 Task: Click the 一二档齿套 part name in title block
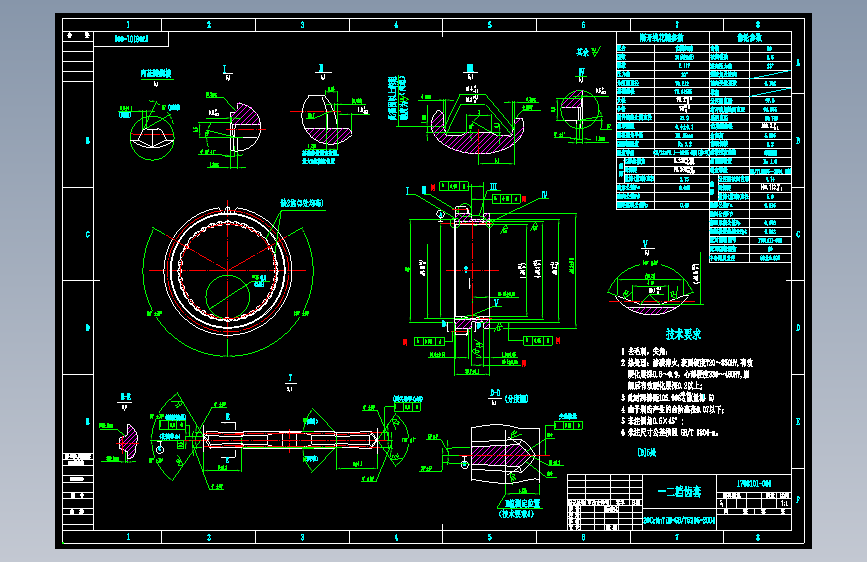tap(679, 492)
